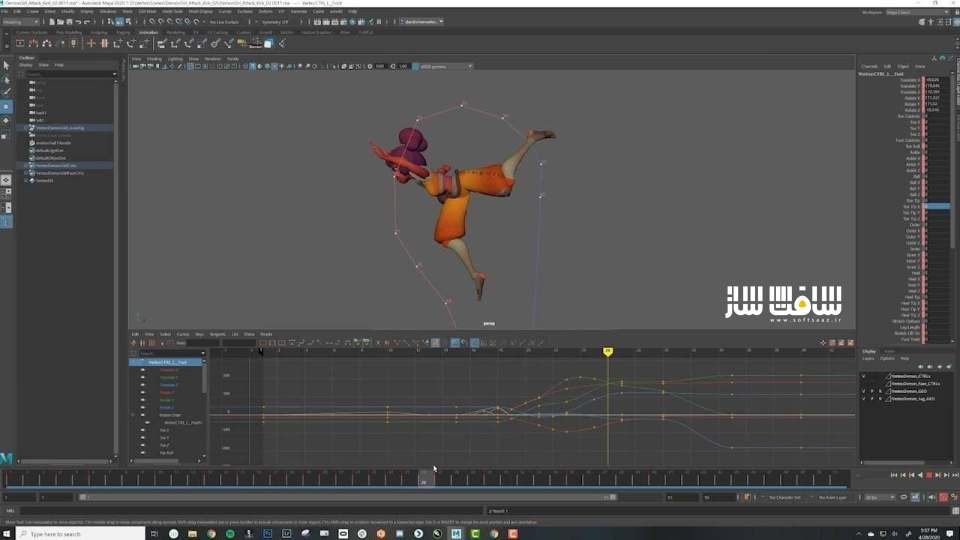Expand Rotate Order entry in Graph Editor outliner
Viewport: 960px width, 540px height.
[133, 415]
